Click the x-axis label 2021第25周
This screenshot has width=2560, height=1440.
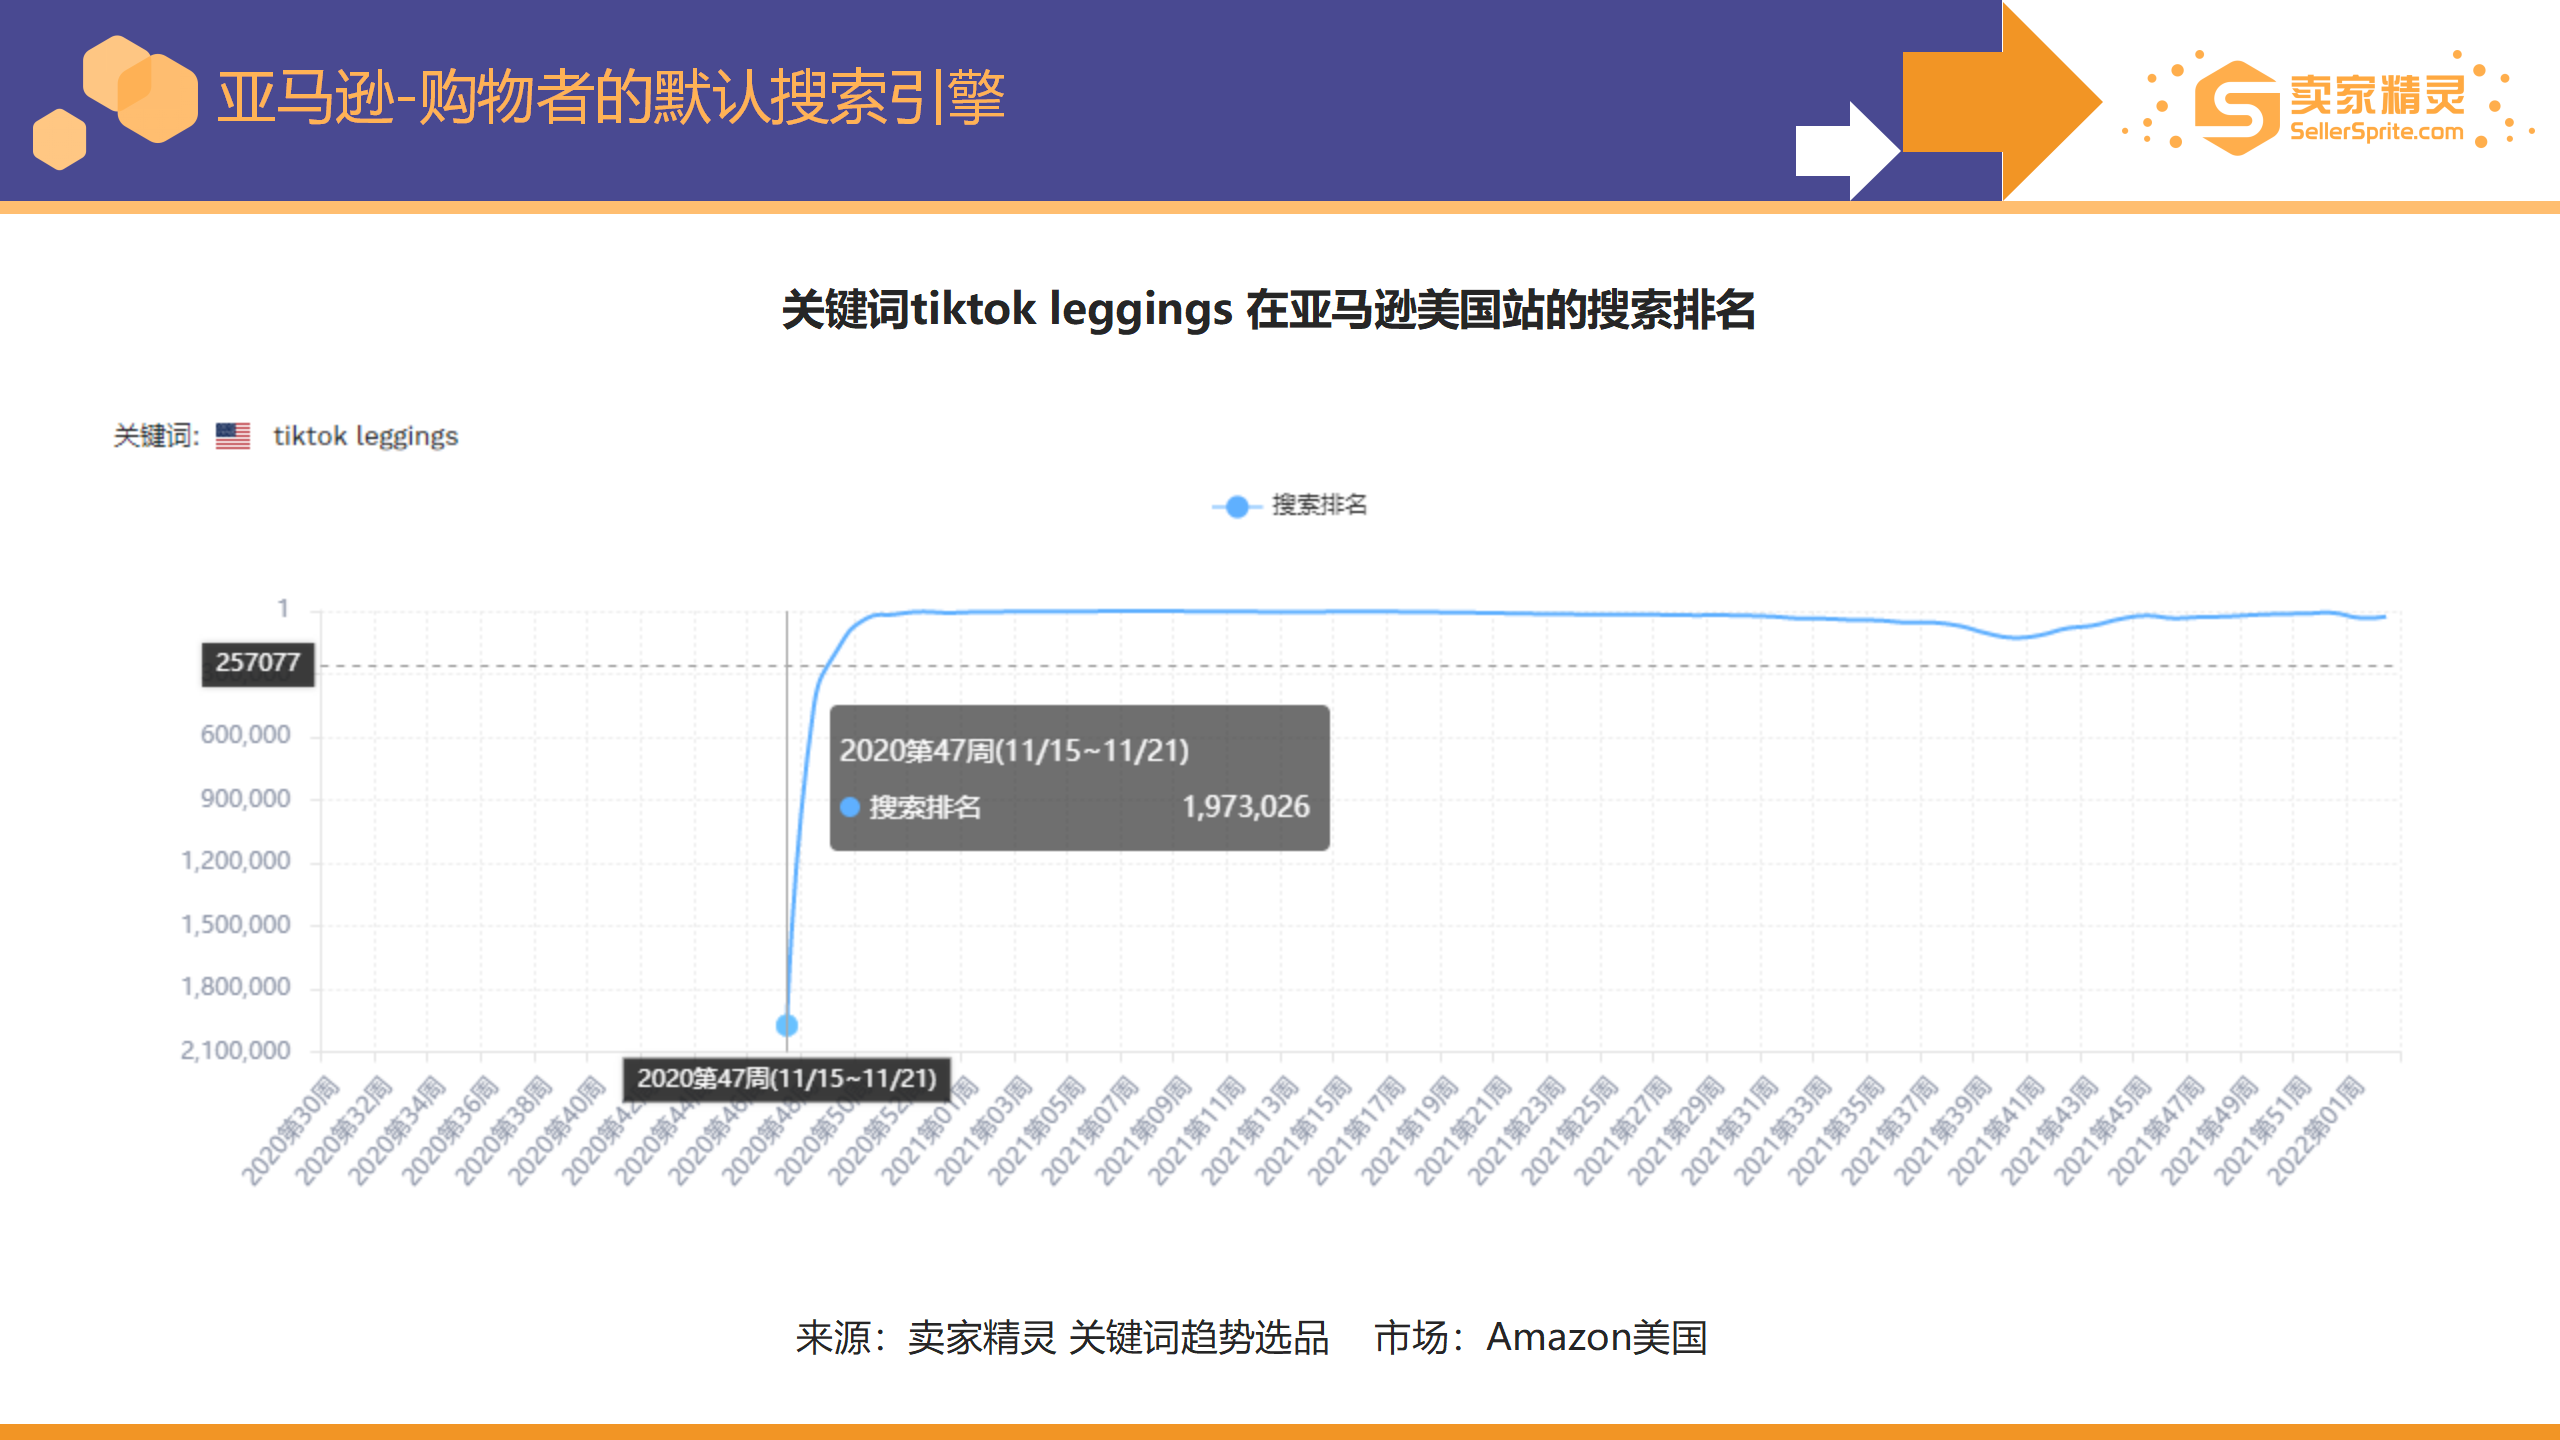[1571, 1130]
